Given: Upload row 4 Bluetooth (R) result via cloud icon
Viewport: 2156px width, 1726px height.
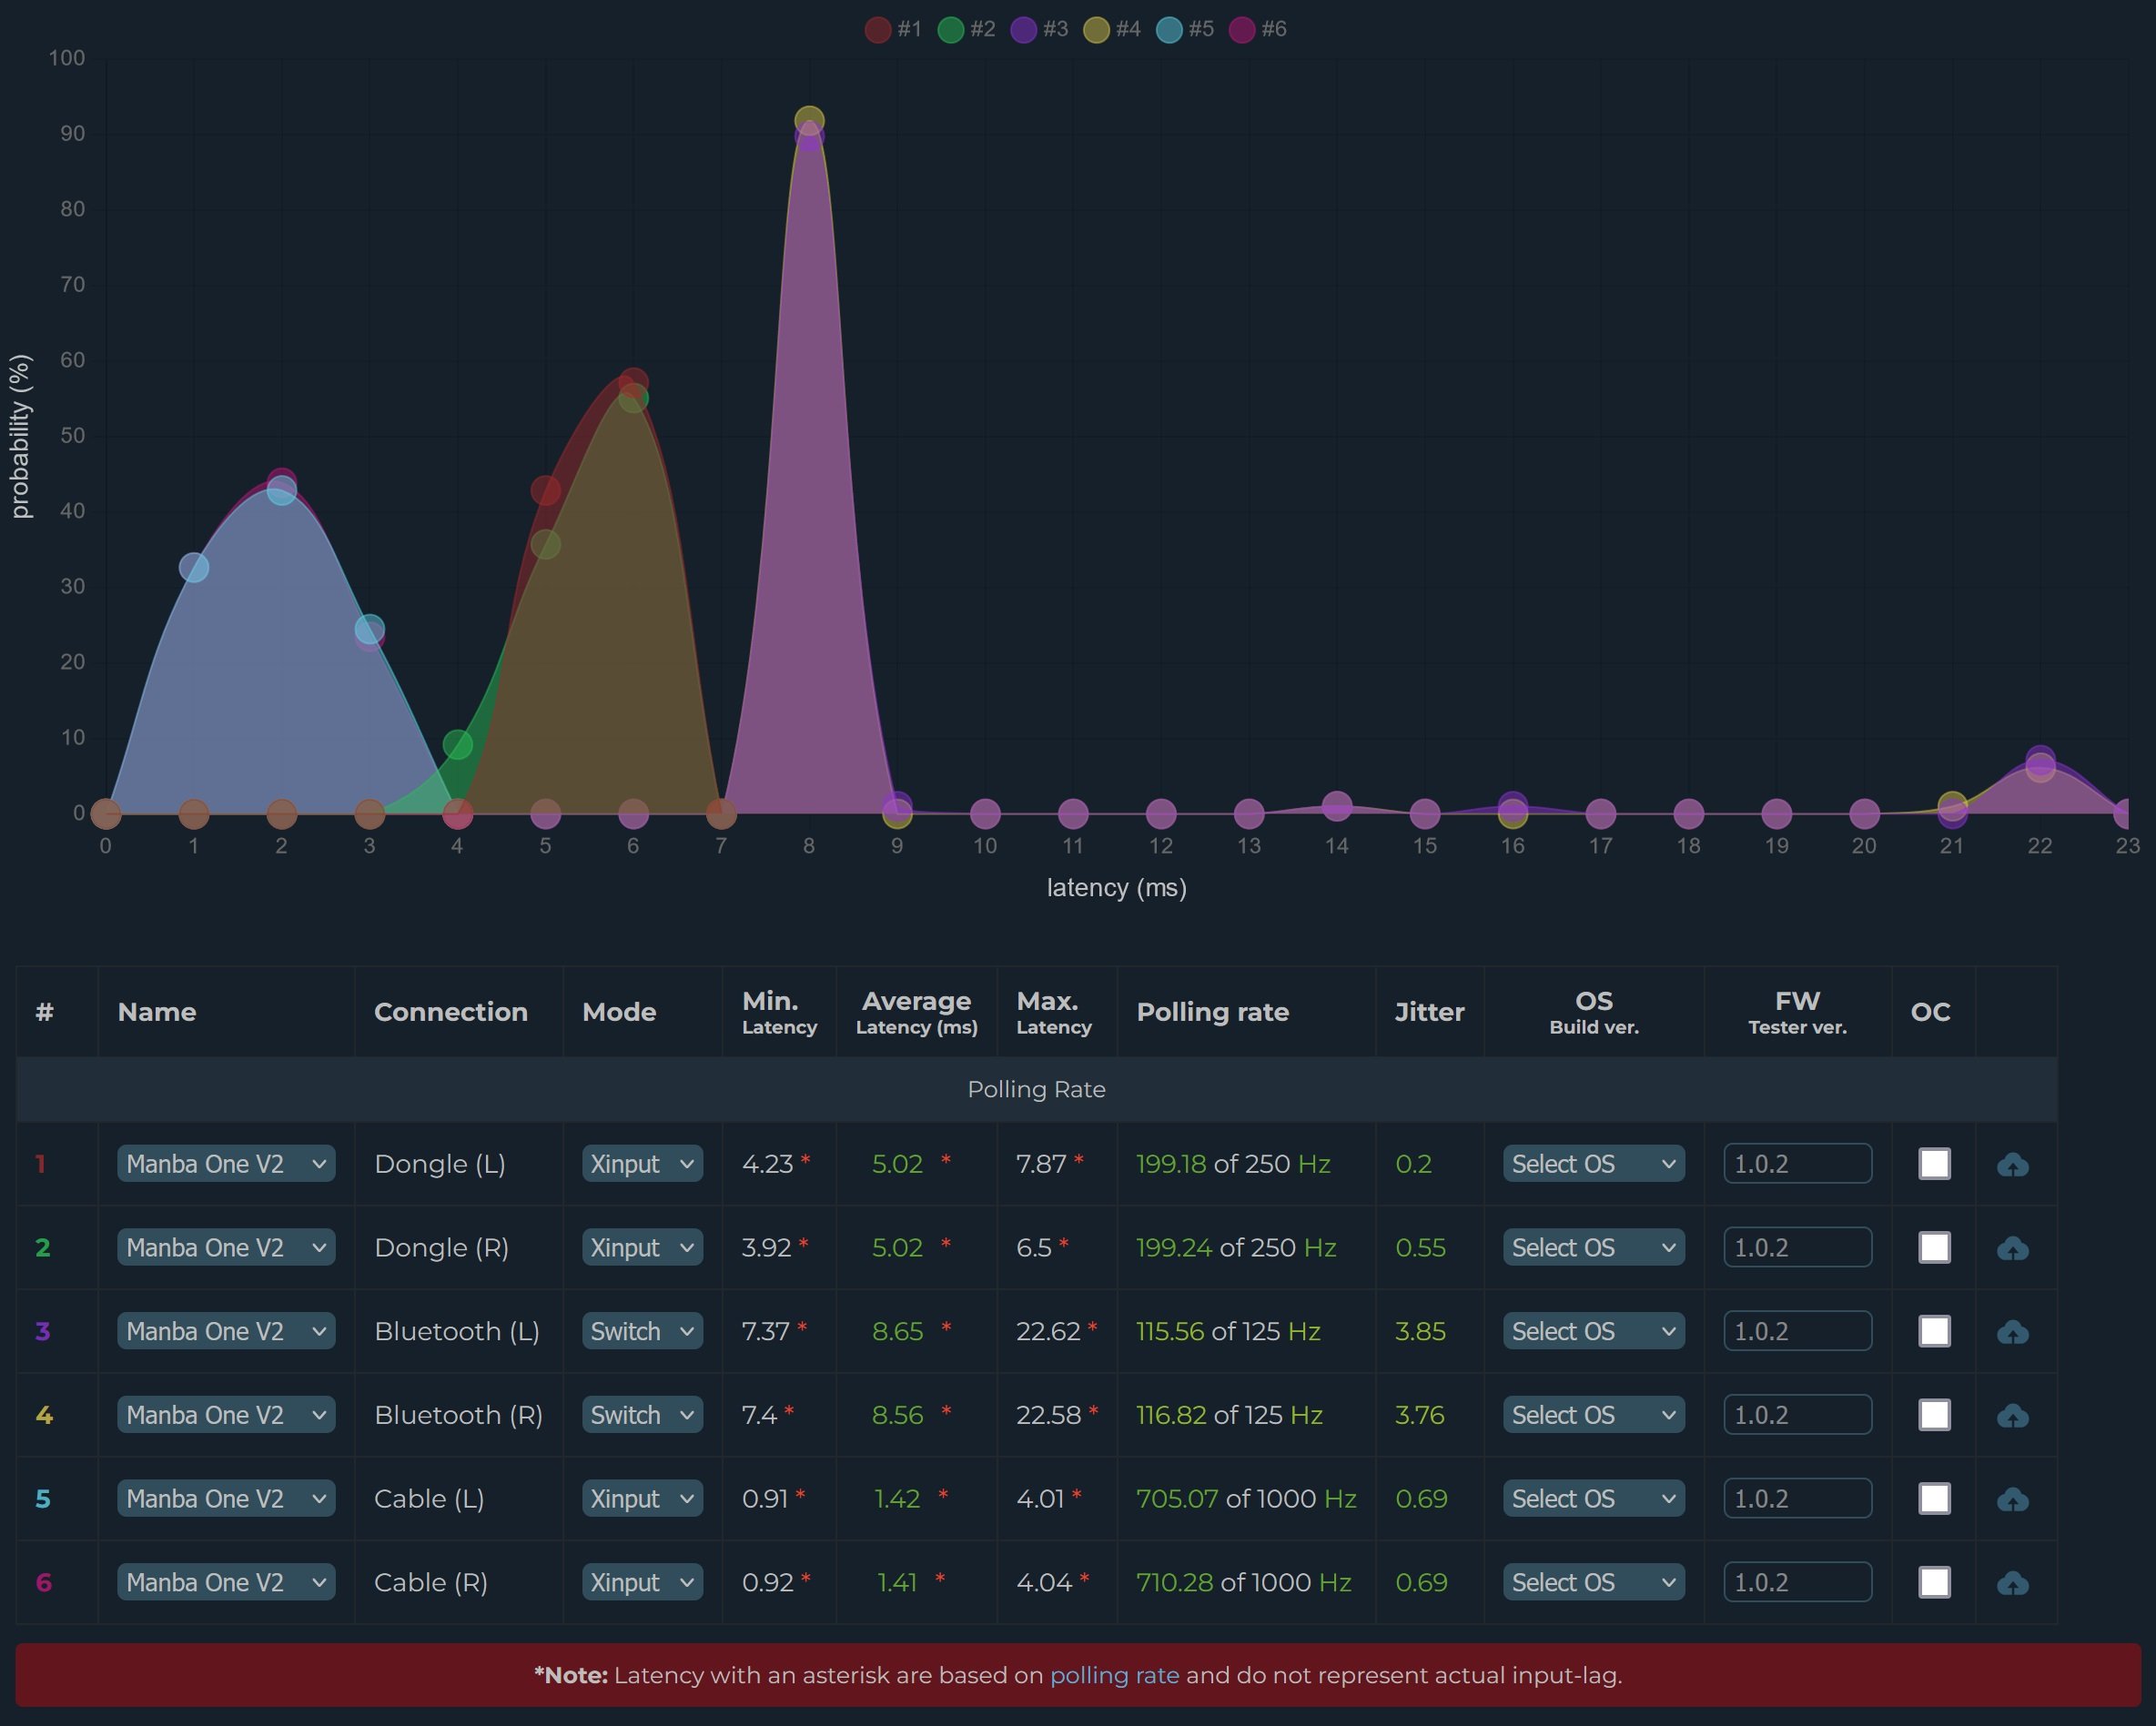Looking at the screenshot, I should coord(2012,1416).
